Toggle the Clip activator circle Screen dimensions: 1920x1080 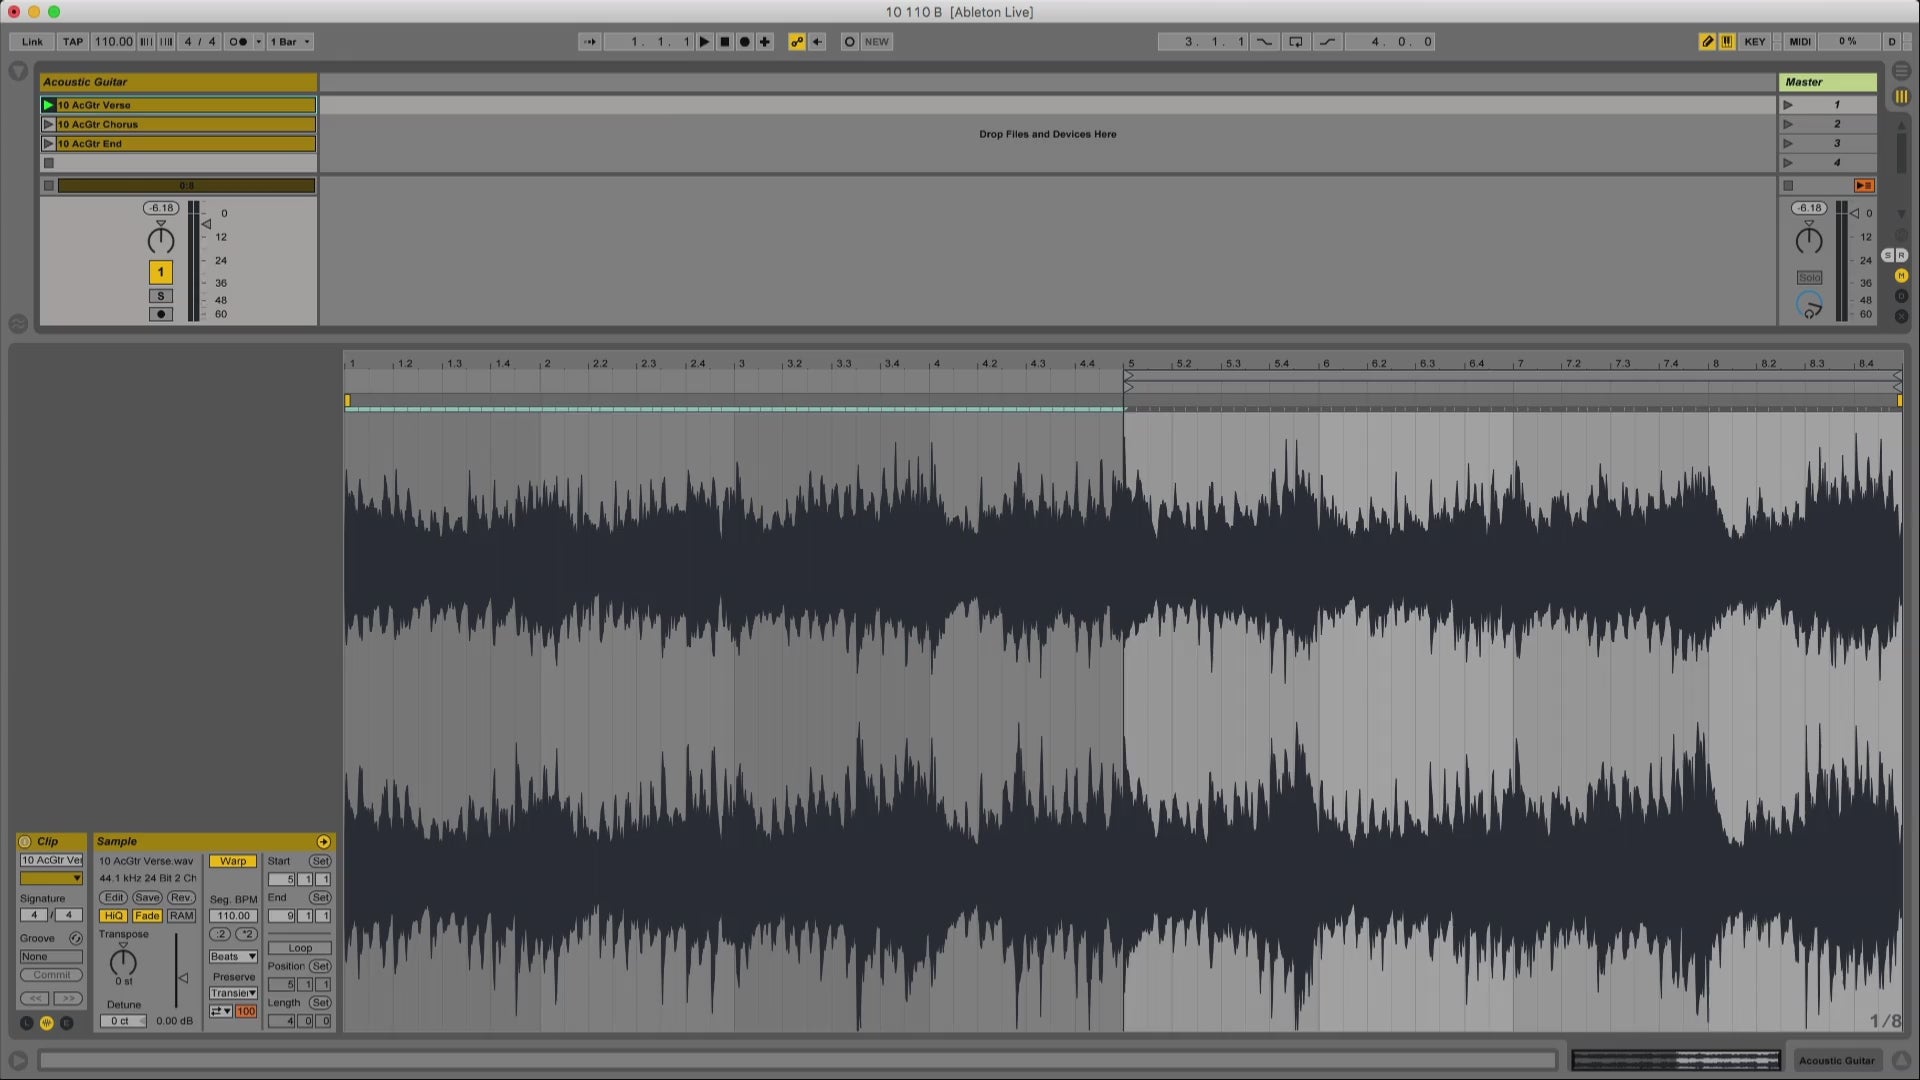point(25,842)
